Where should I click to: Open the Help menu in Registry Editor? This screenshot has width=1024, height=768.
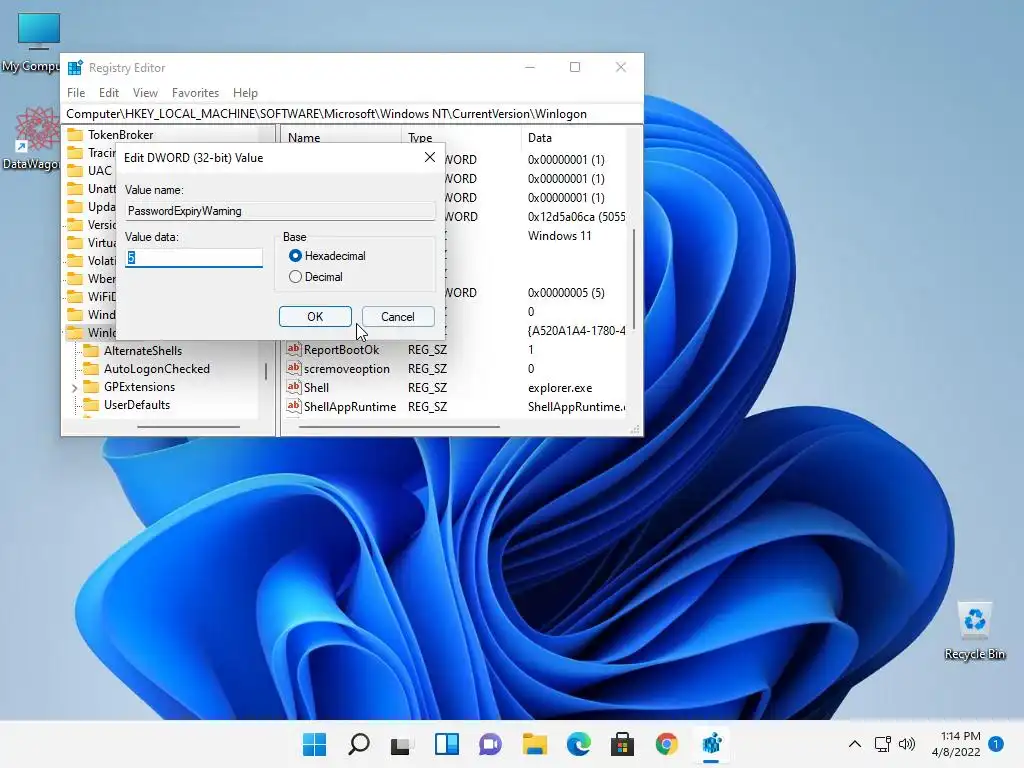coord(245,93)
